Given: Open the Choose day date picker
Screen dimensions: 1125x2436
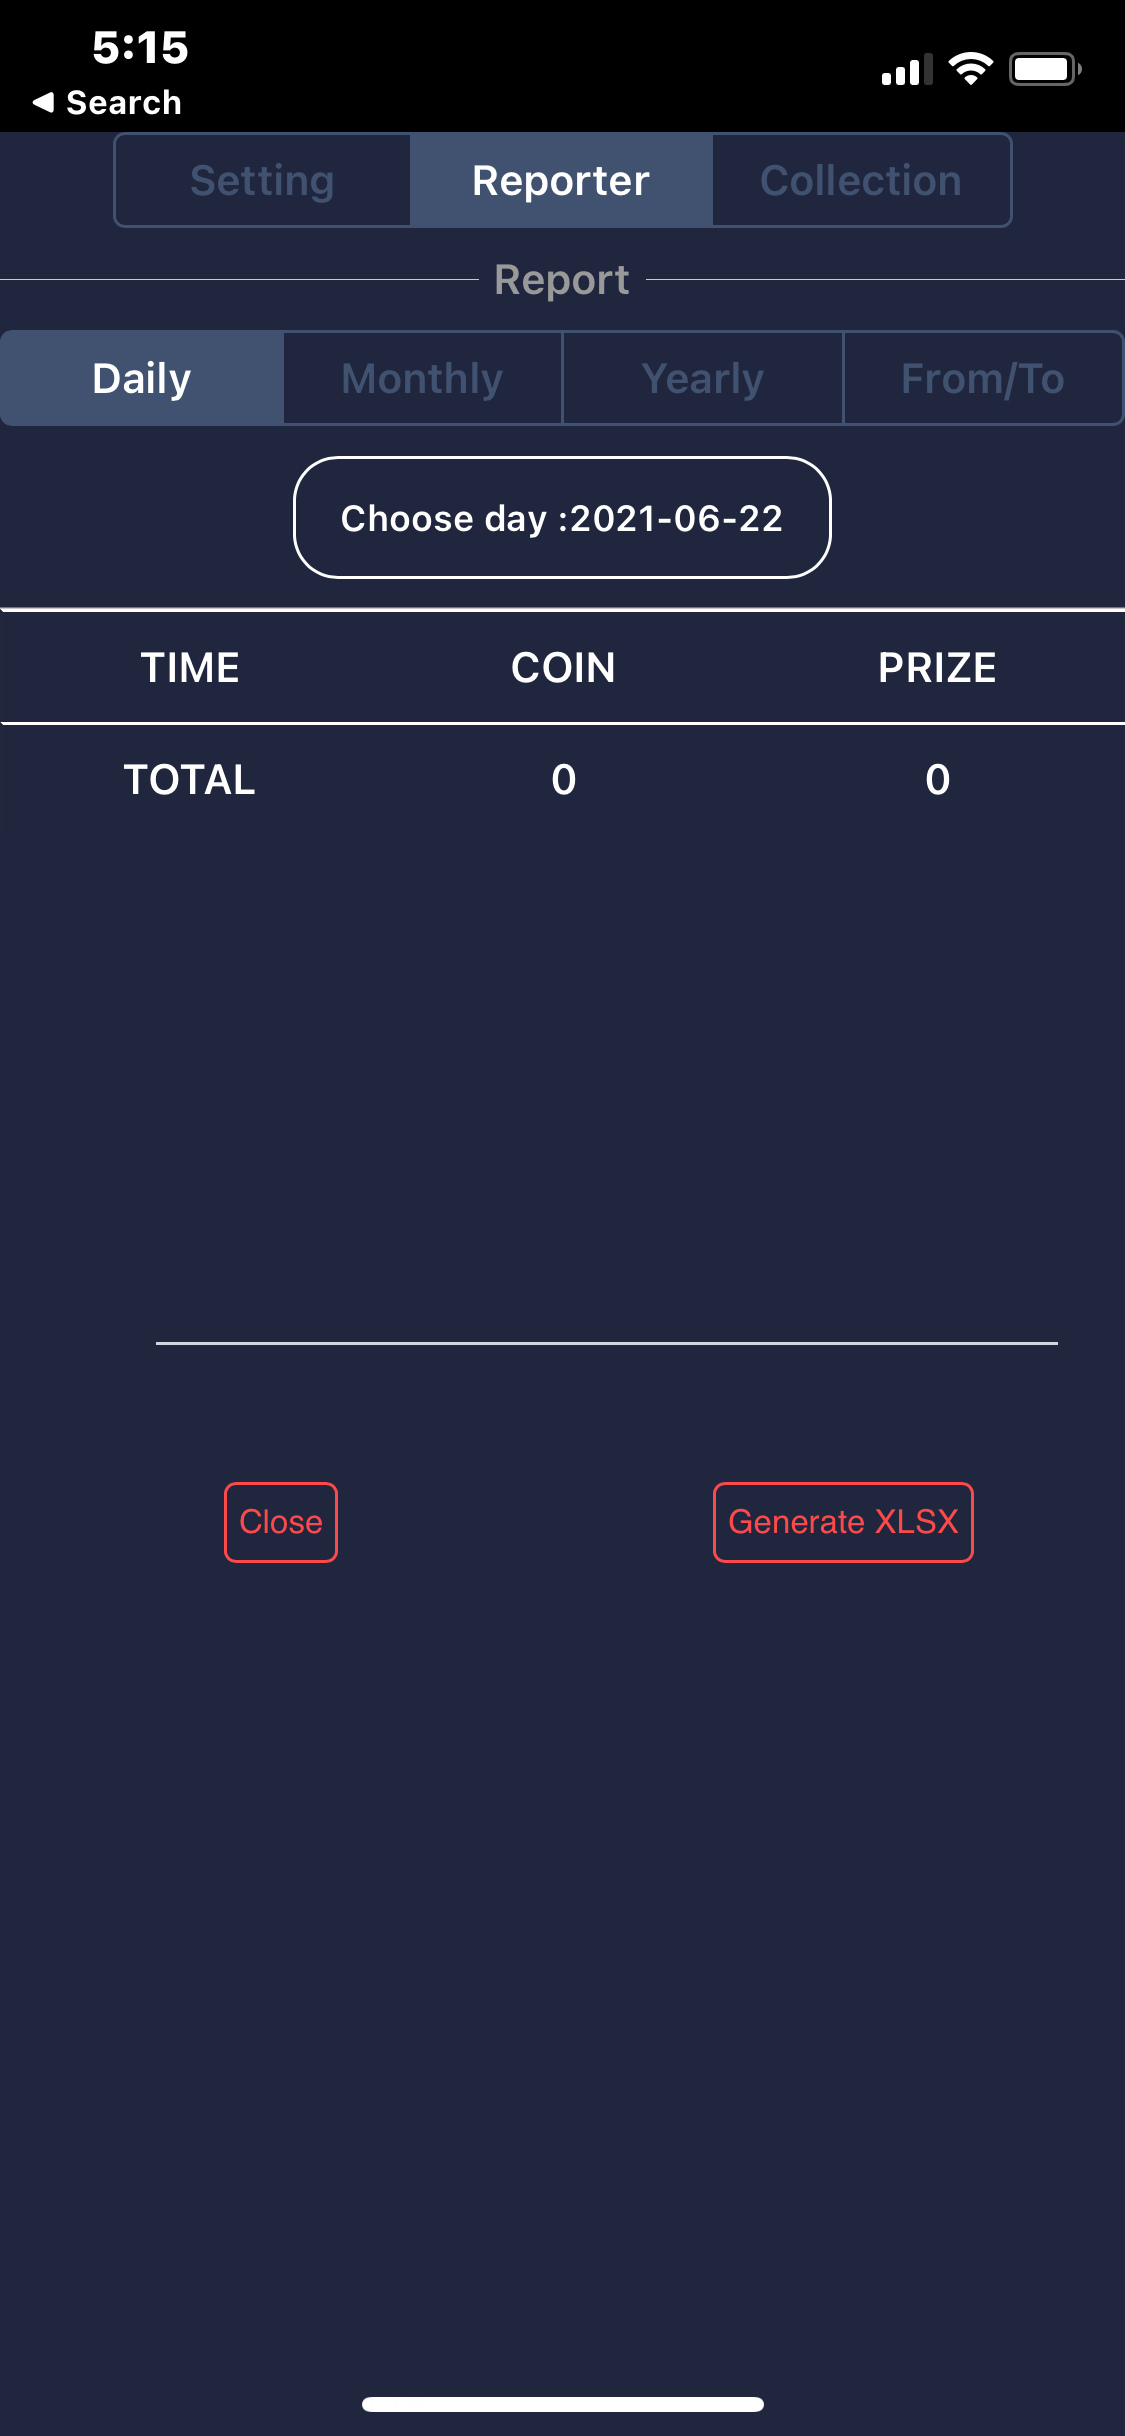Looking at the screenshot, I should pos(562,518).
